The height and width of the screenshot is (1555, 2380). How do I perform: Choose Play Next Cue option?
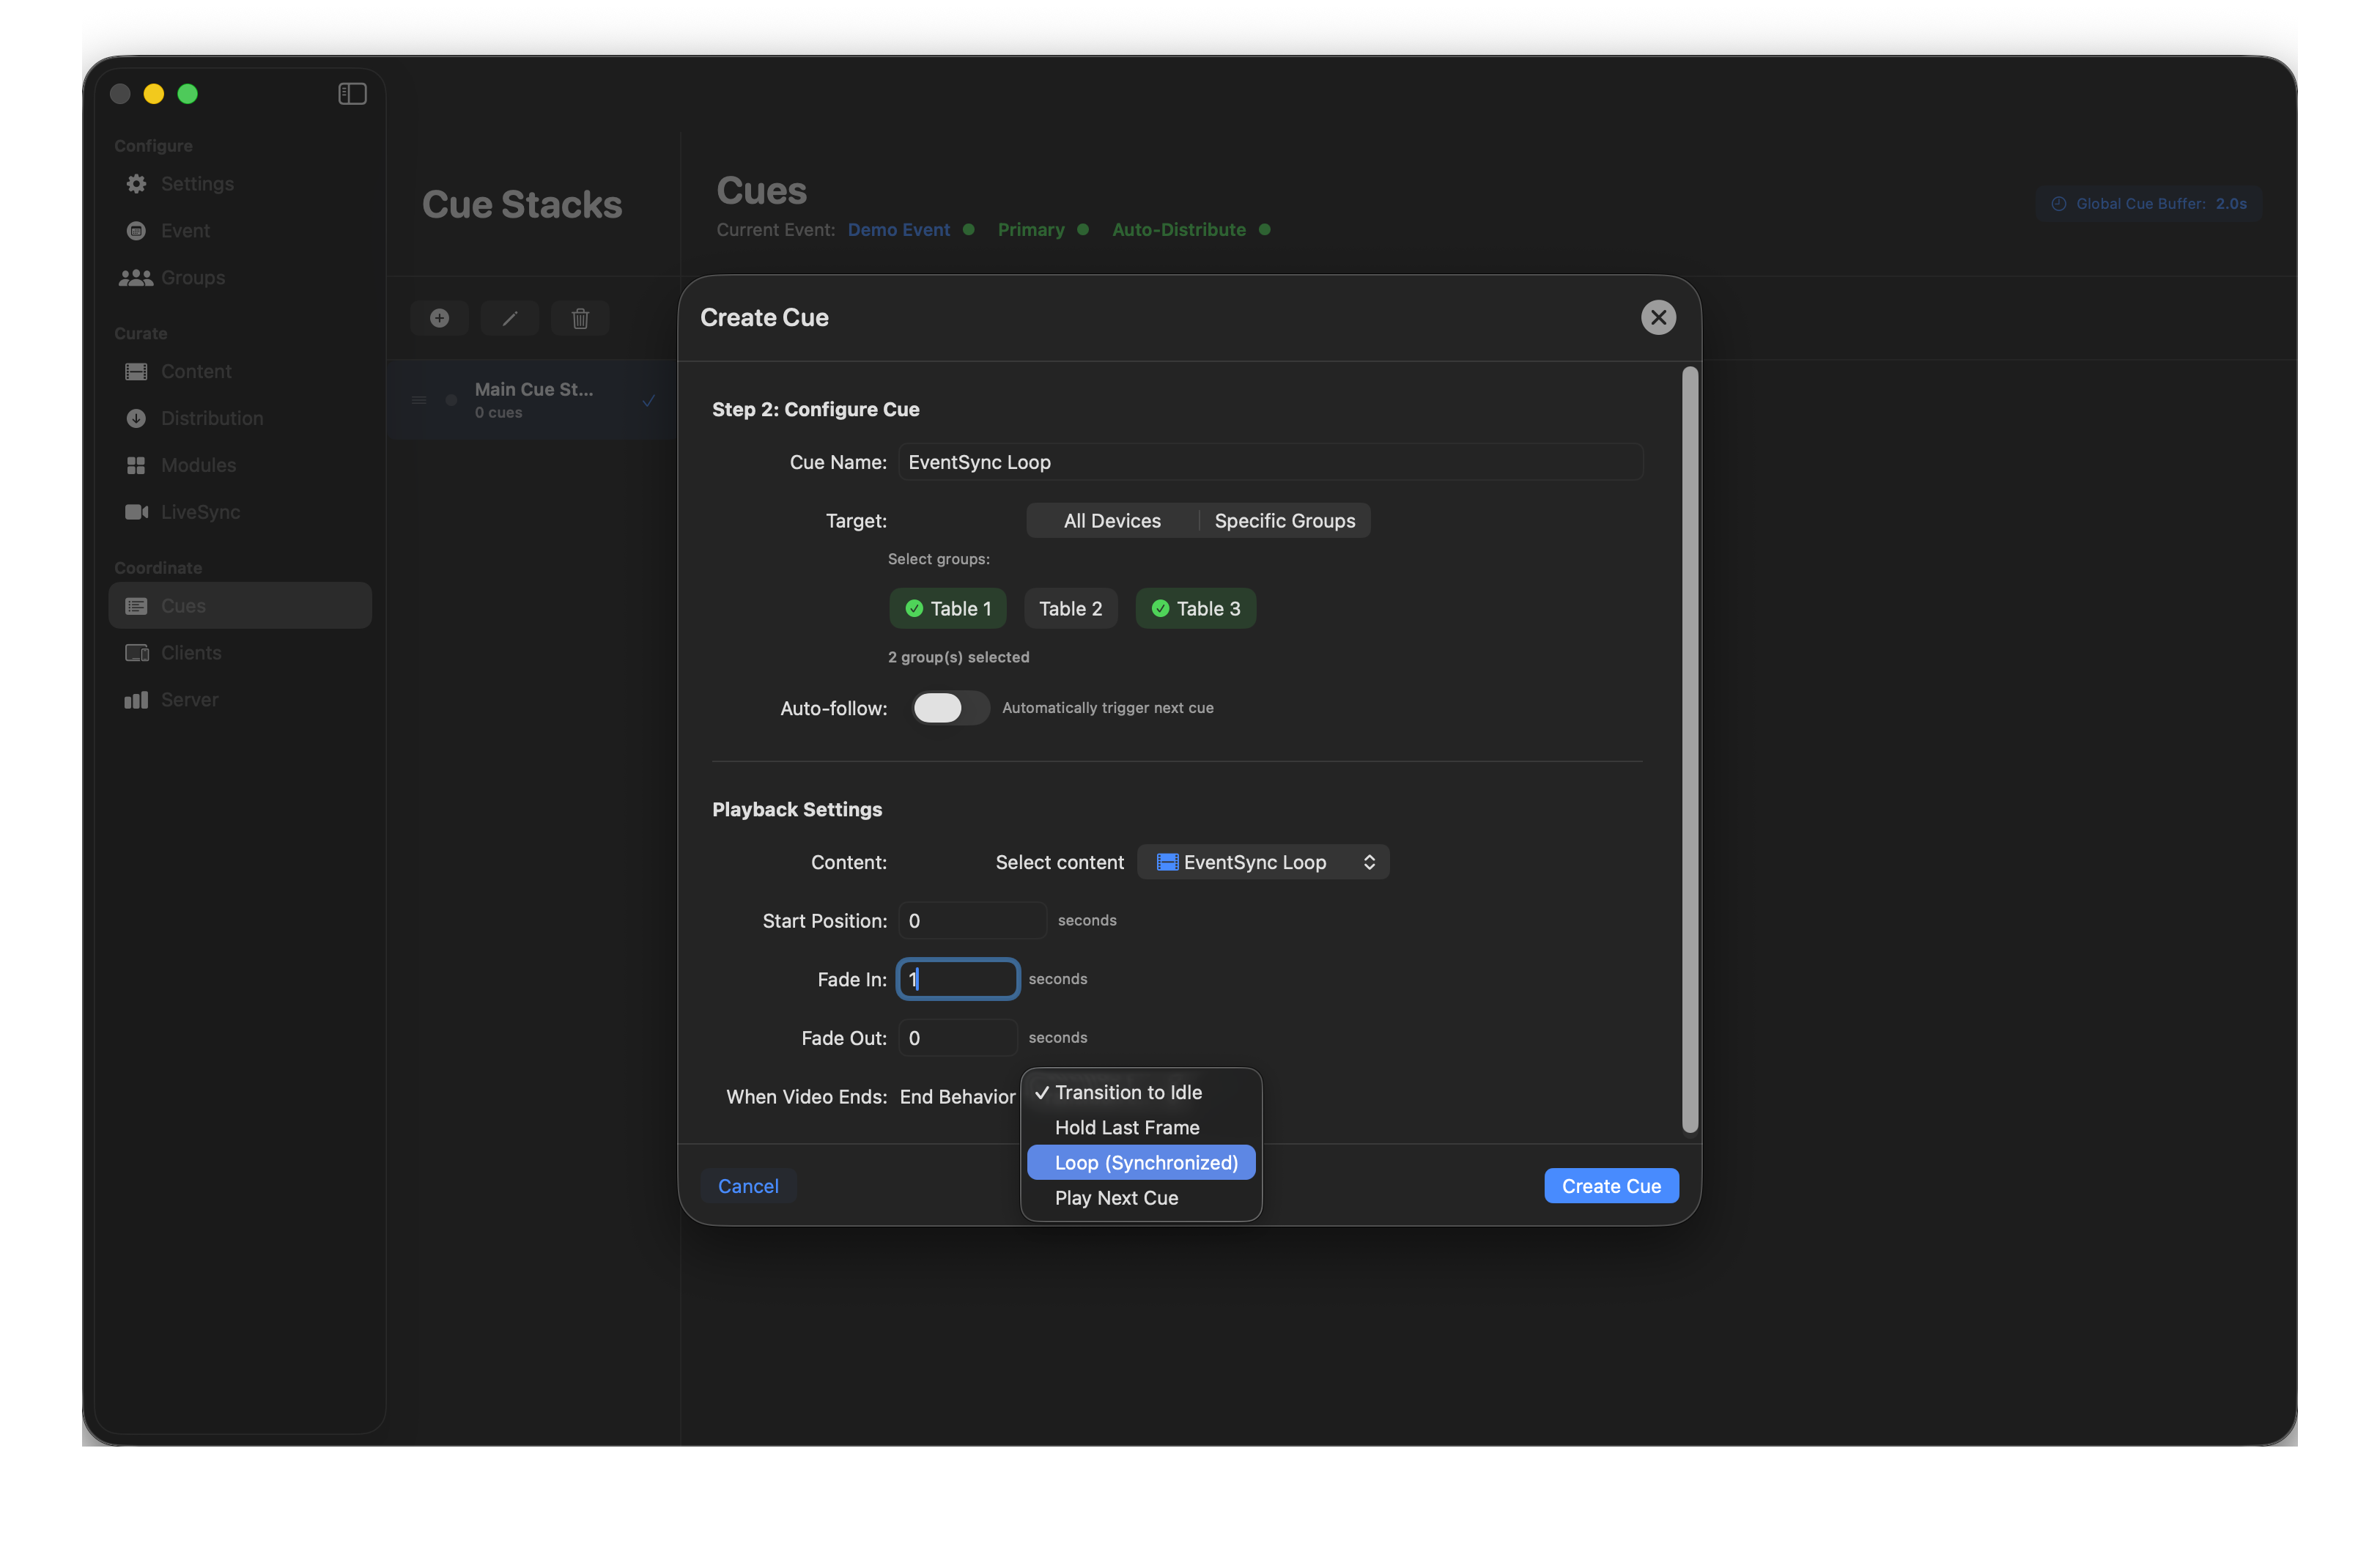click(x=1141, y=1198)
